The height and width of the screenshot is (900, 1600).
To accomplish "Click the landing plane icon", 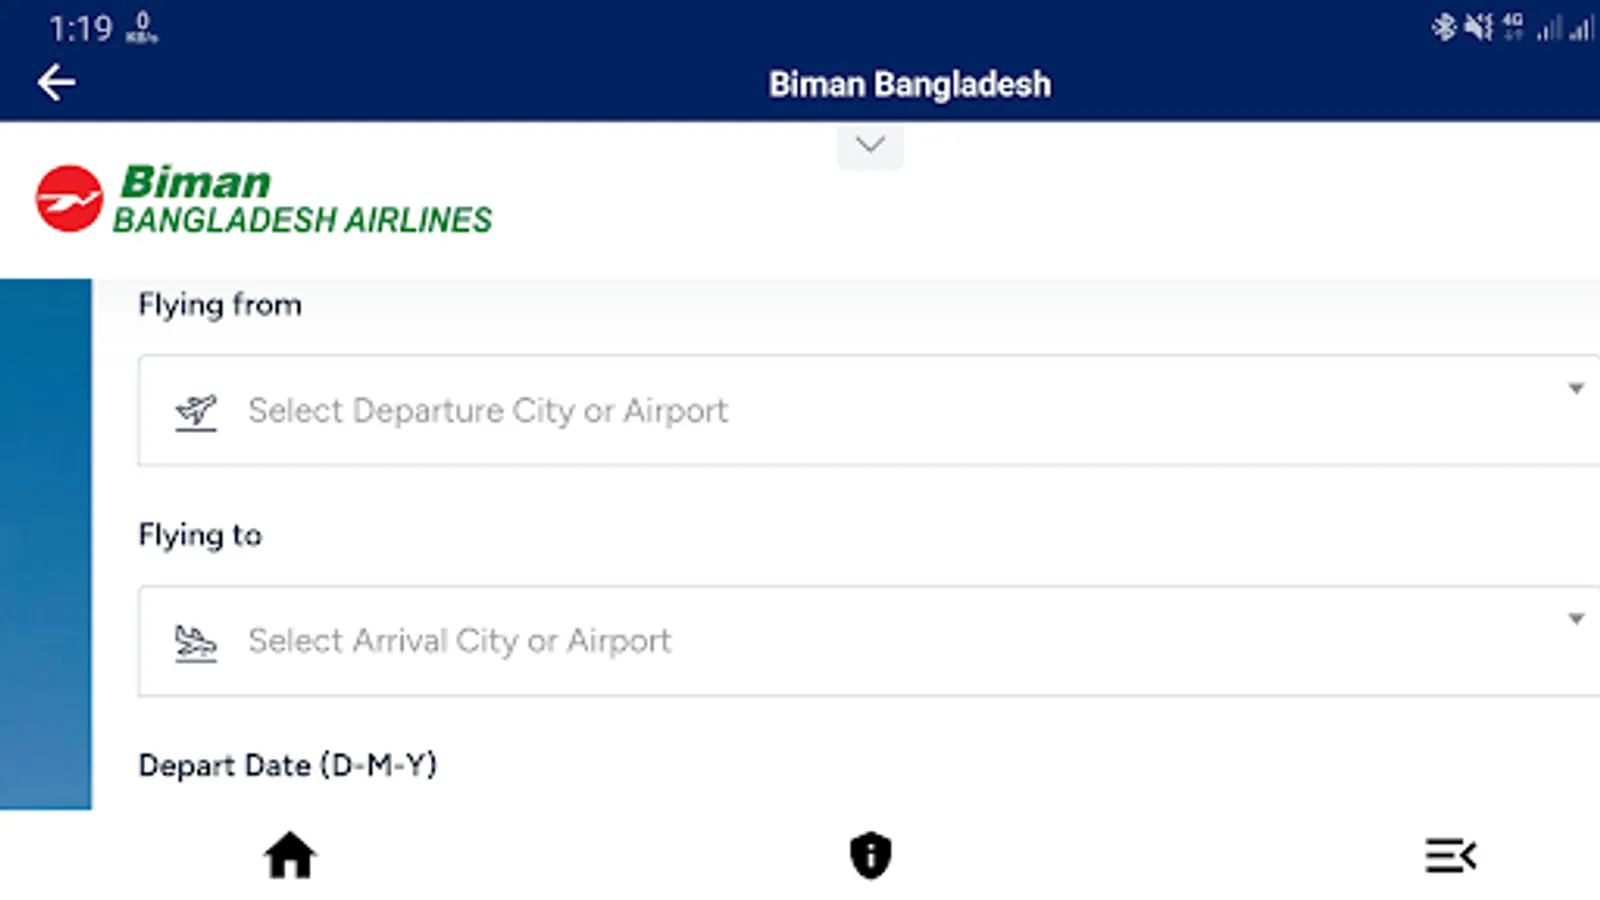I will coord(196,642).
